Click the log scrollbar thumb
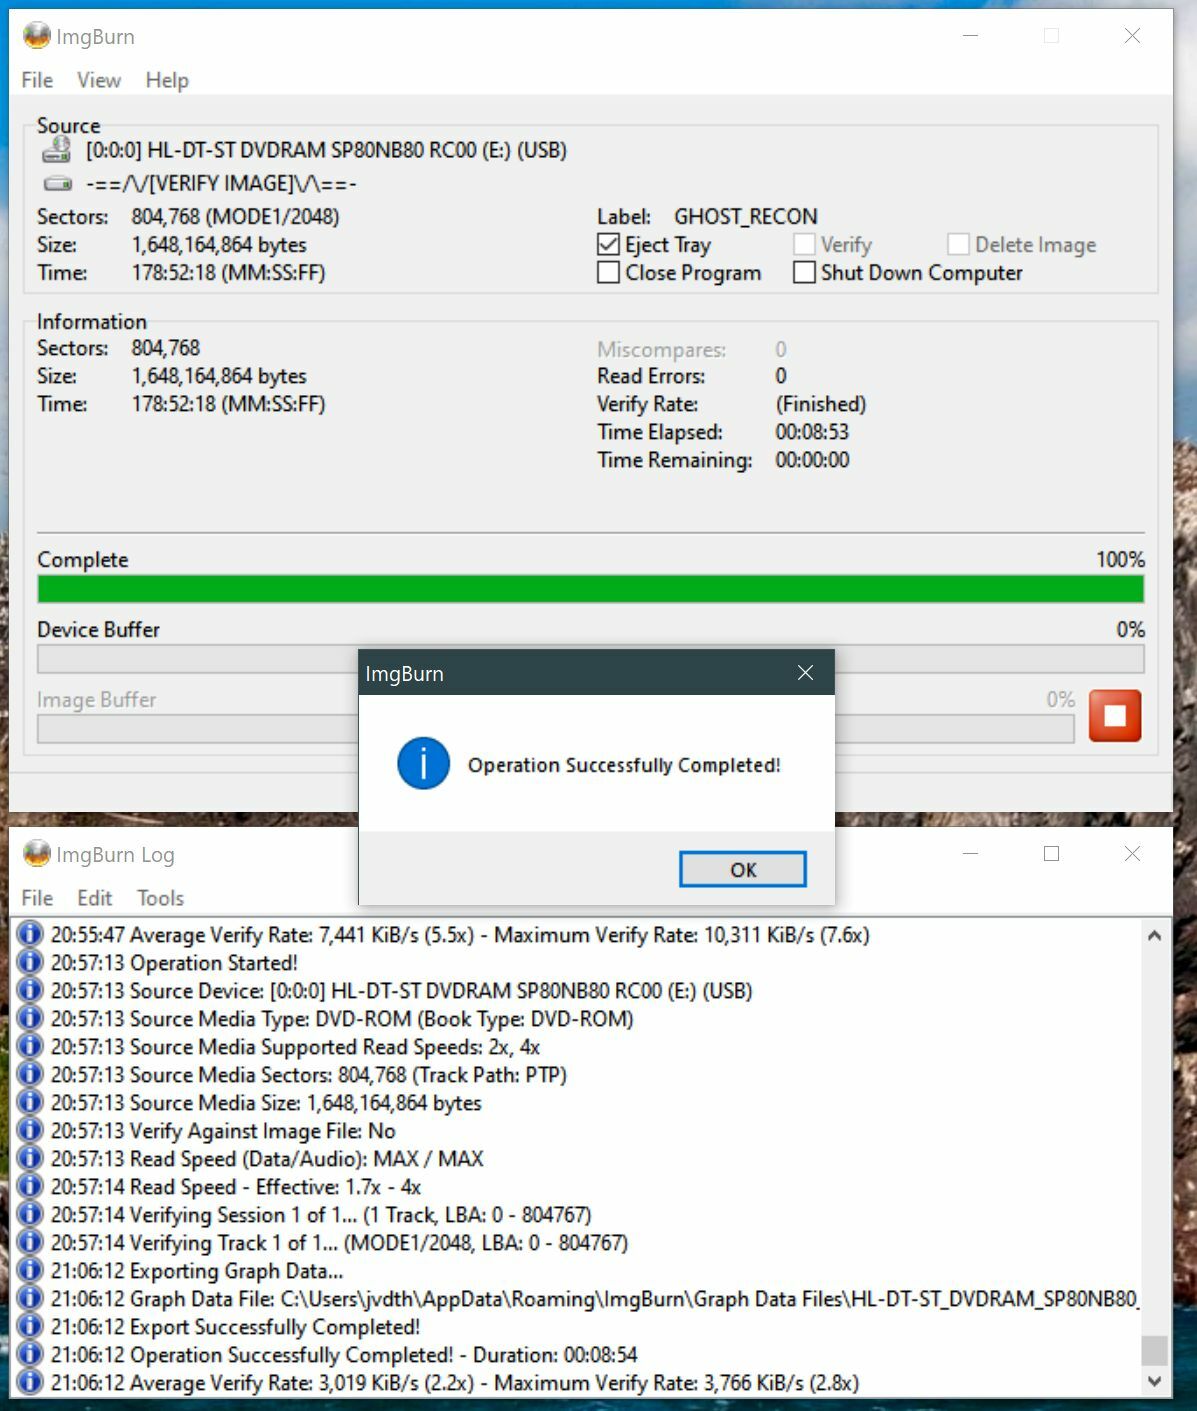The width and height of the screenshot is (1197, 1411). click(x=1154, y=1350)
